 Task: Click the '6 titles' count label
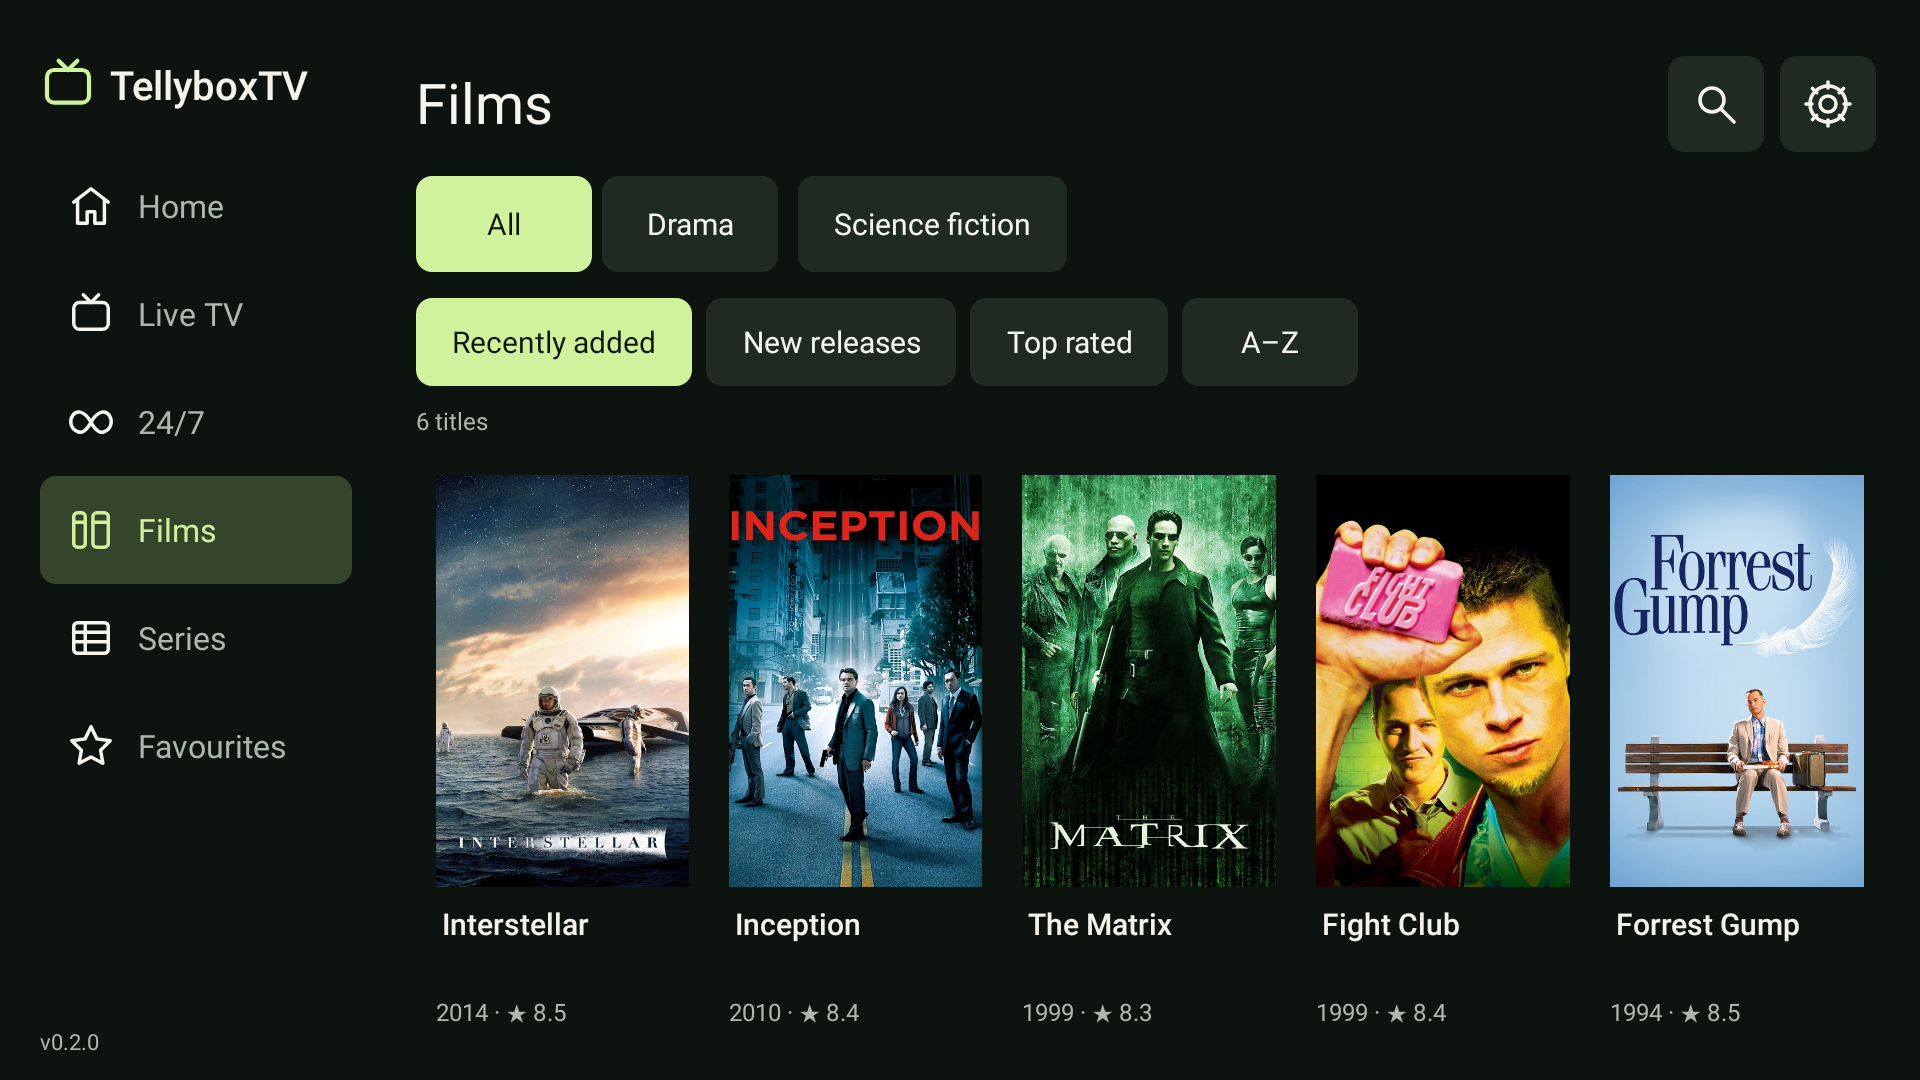coord(452,422)
